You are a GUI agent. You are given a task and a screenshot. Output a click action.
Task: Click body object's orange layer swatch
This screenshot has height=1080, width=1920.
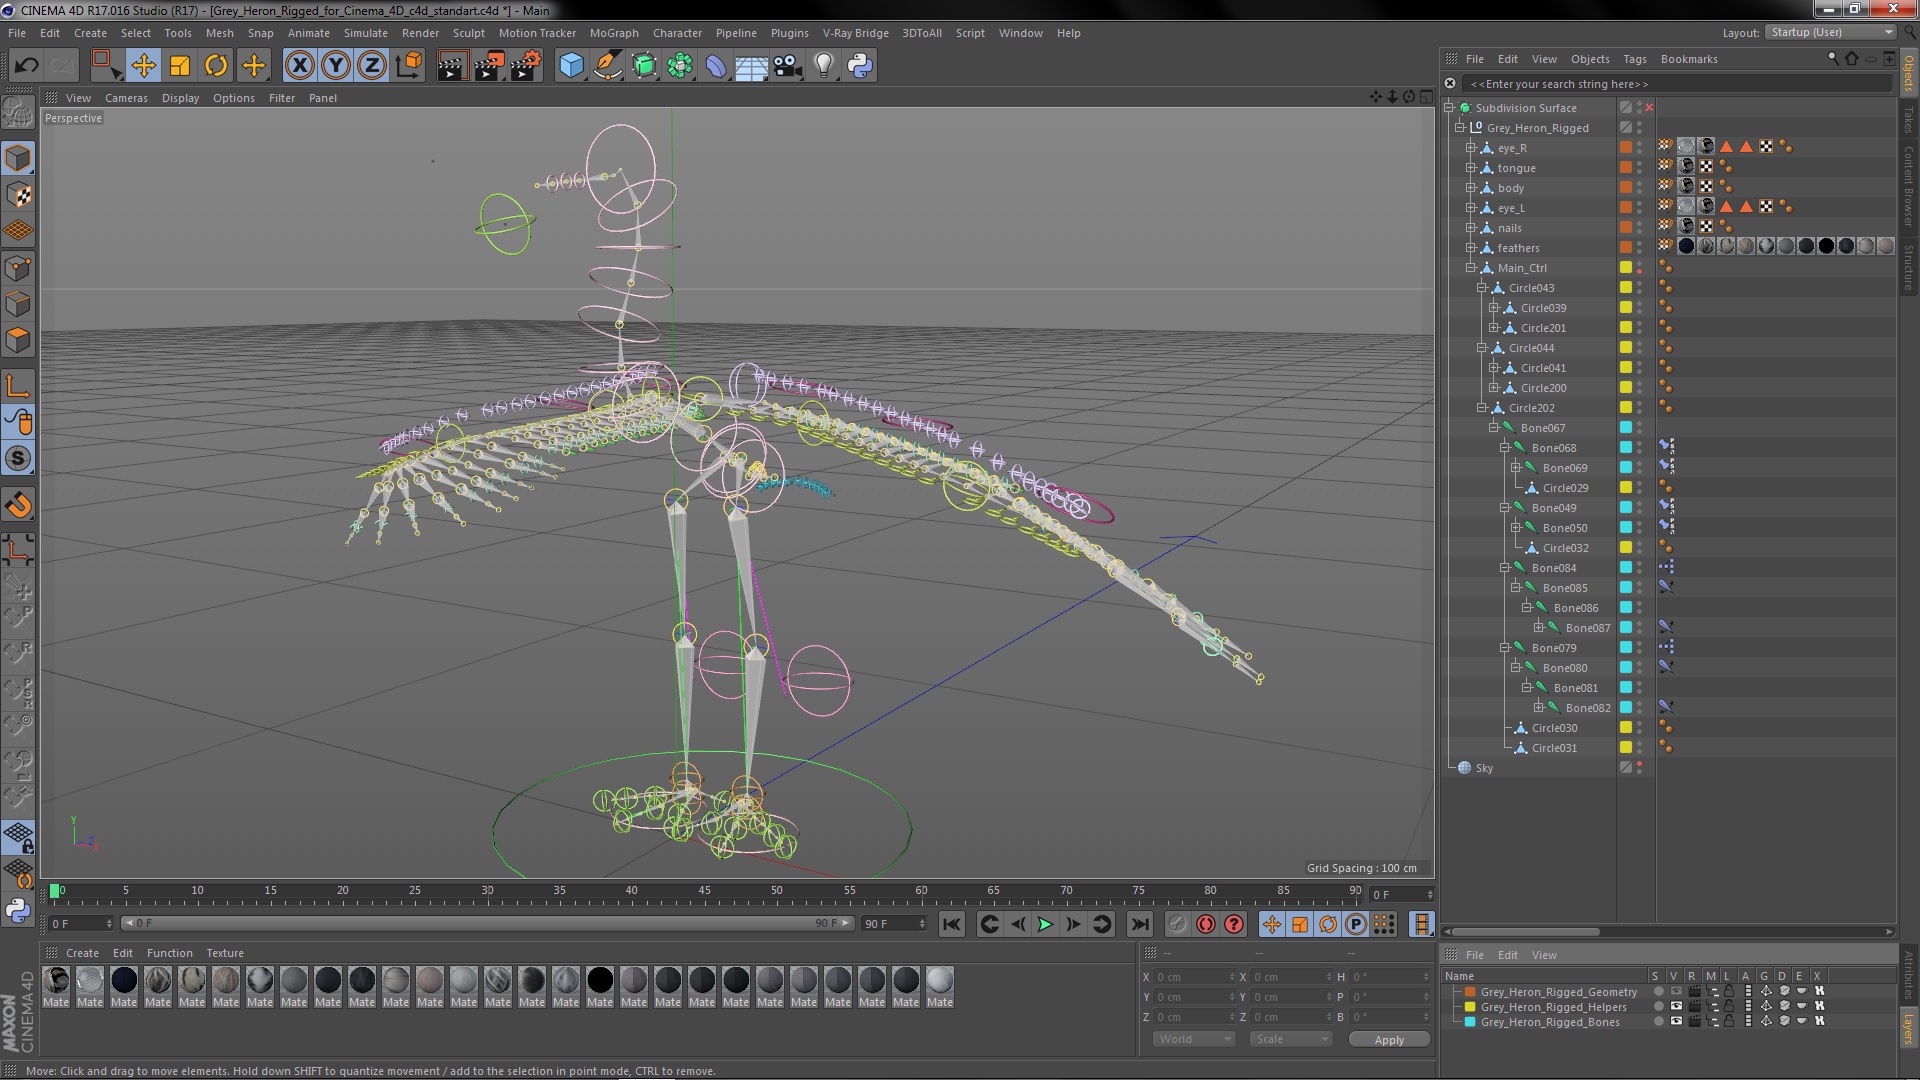(1626, 188)
